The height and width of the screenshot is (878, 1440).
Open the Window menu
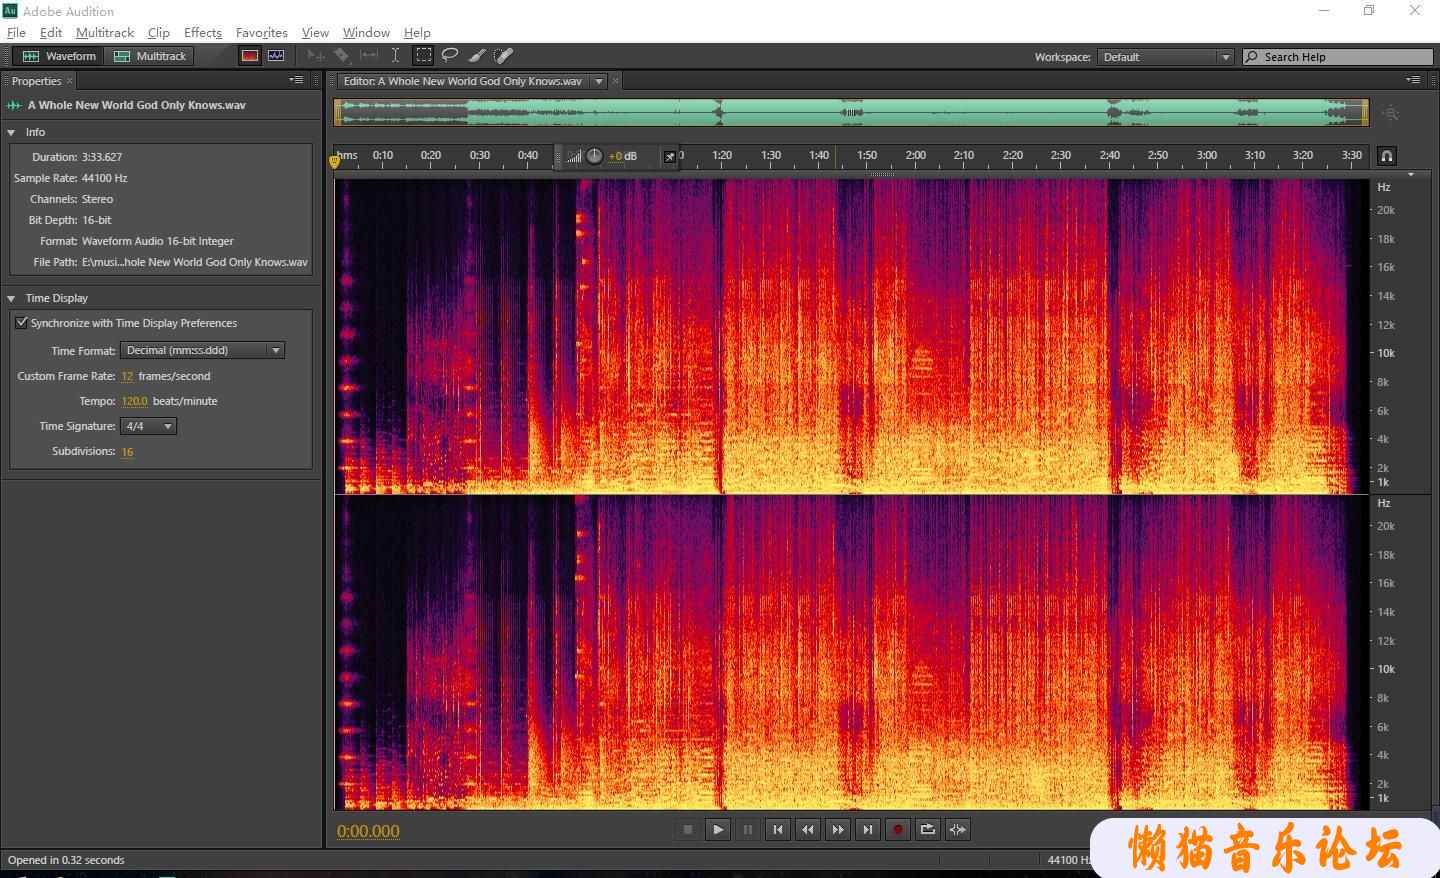tap(366, 32)
